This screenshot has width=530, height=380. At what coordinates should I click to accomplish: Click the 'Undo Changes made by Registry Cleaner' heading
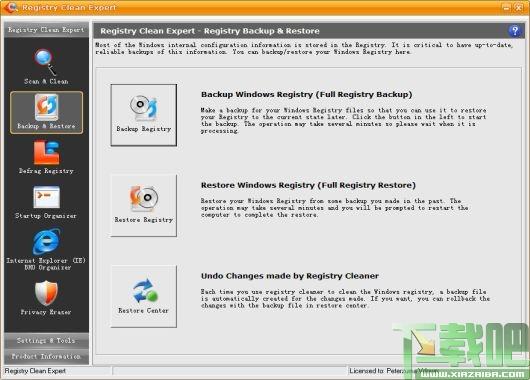click(290, 276)
